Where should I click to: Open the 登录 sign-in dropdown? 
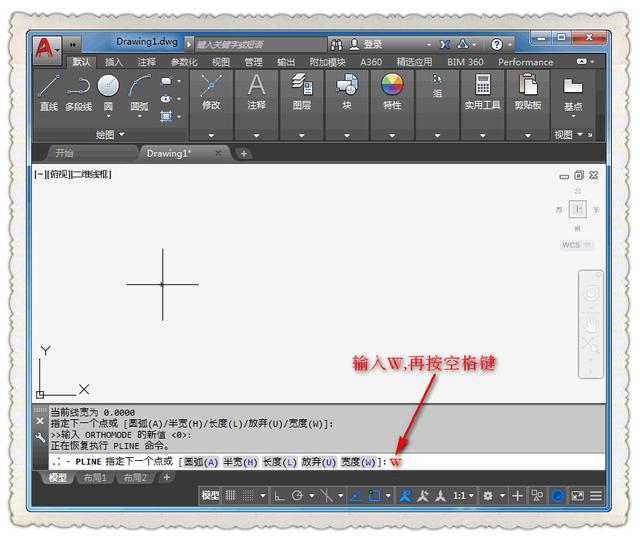click(x=429, y=44)
